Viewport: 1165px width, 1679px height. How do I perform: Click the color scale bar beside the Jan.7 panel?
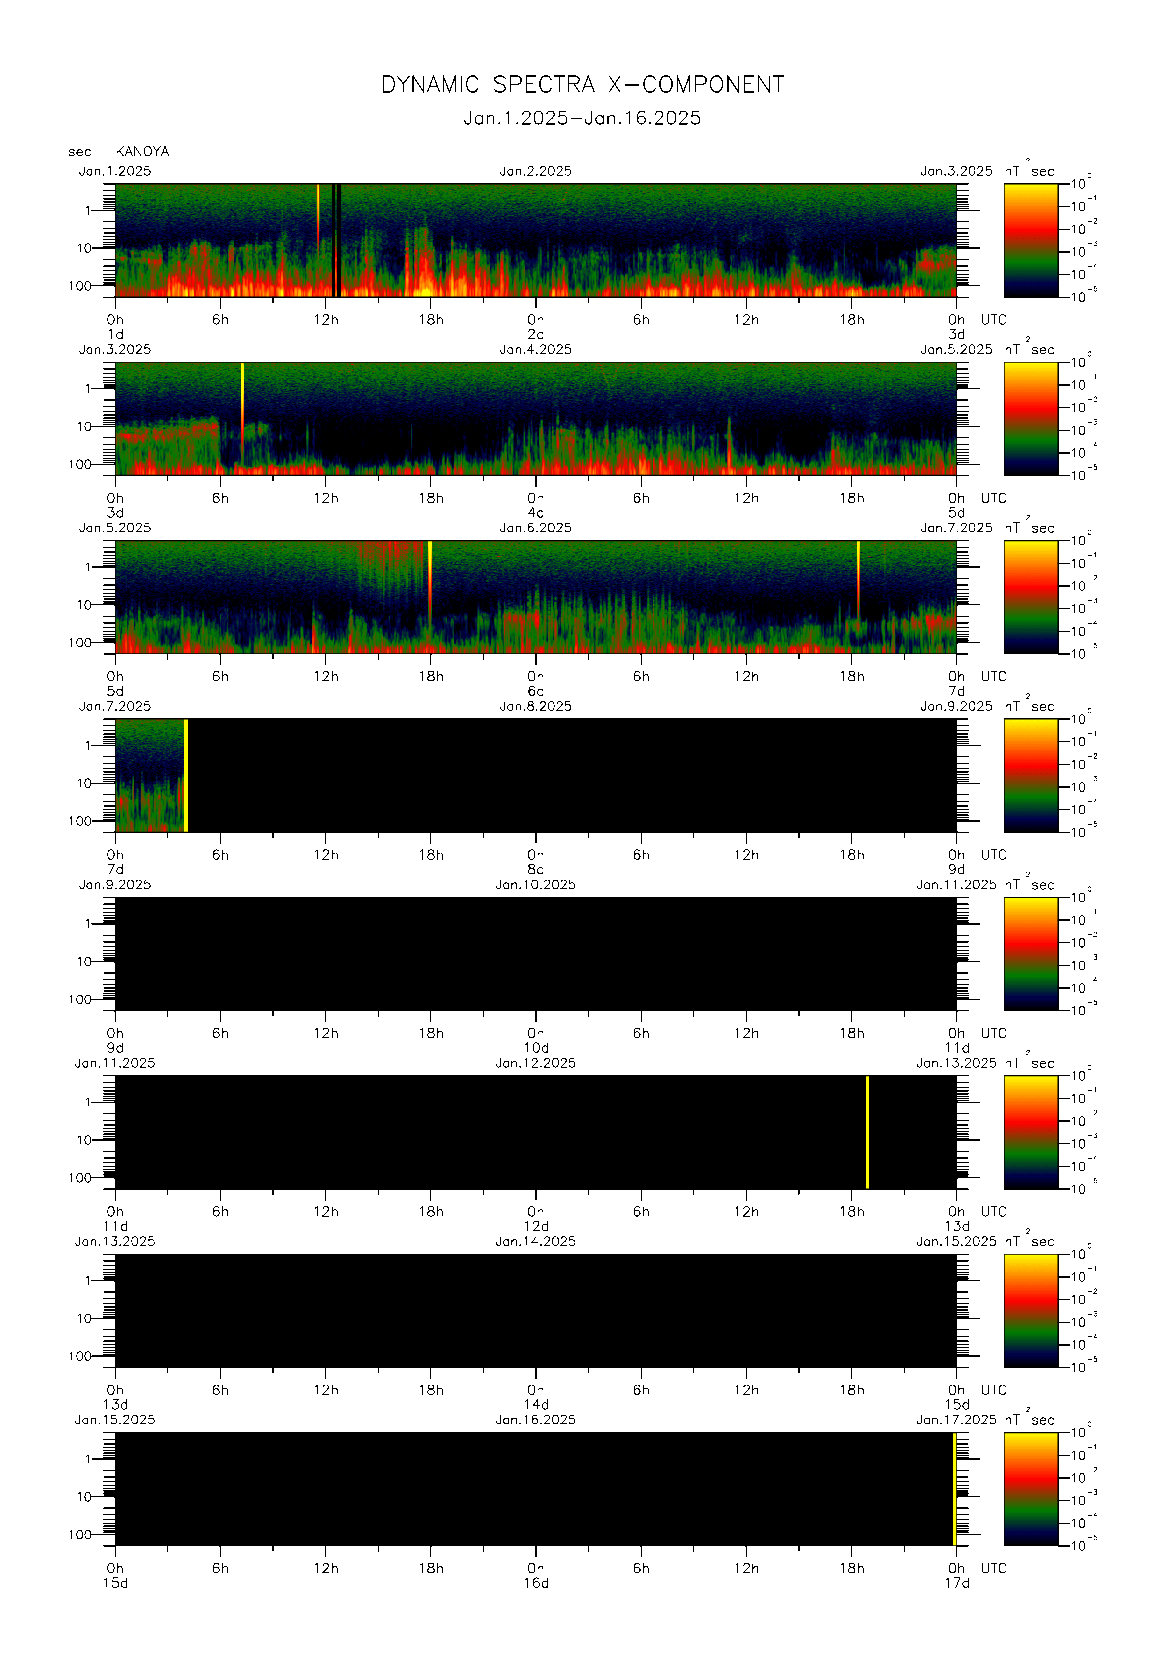pyautogui.click(x=1031, y=775)
